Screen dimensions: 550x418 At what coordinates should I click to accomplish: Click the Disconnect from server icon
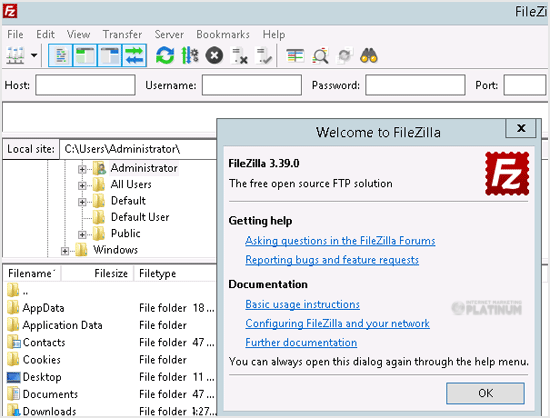click(x=239, y=56)
